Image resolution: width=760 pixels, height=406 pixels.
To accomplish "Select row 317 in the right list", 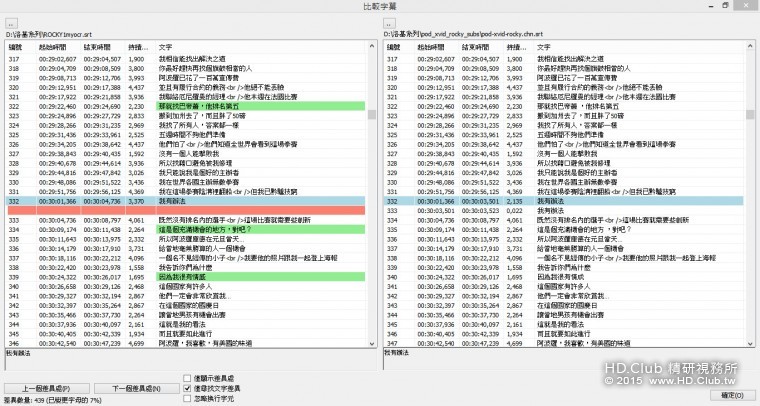I will [564, 59].
